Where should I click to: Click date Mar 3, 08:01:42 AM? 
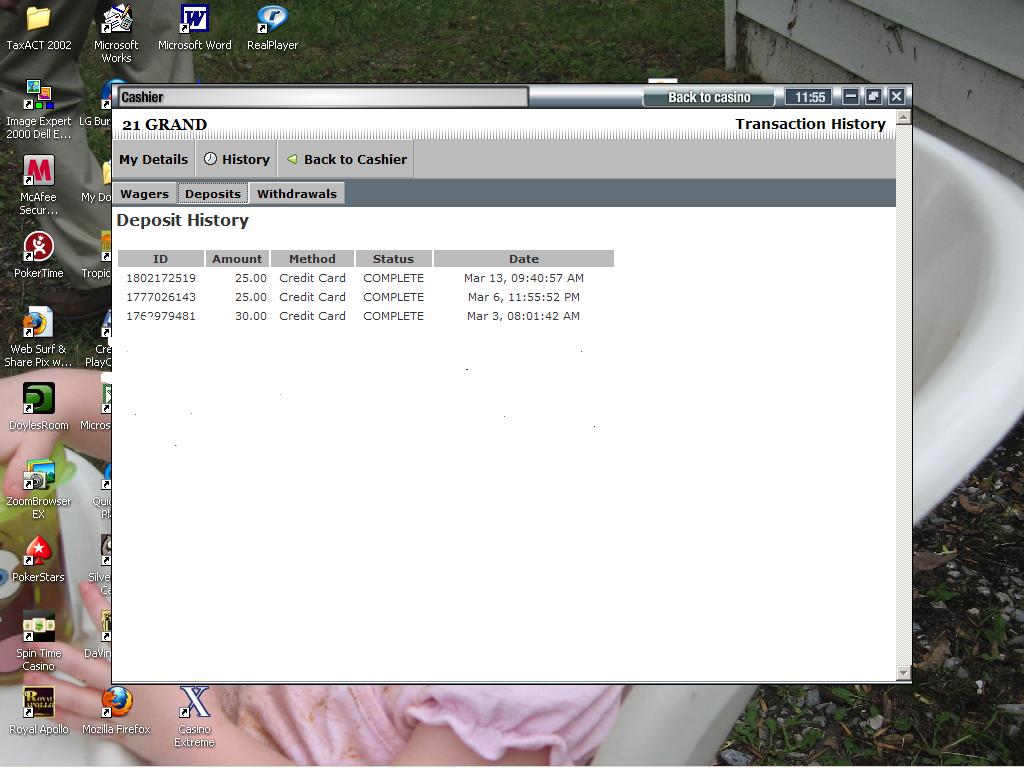click(x=524, y=316)
